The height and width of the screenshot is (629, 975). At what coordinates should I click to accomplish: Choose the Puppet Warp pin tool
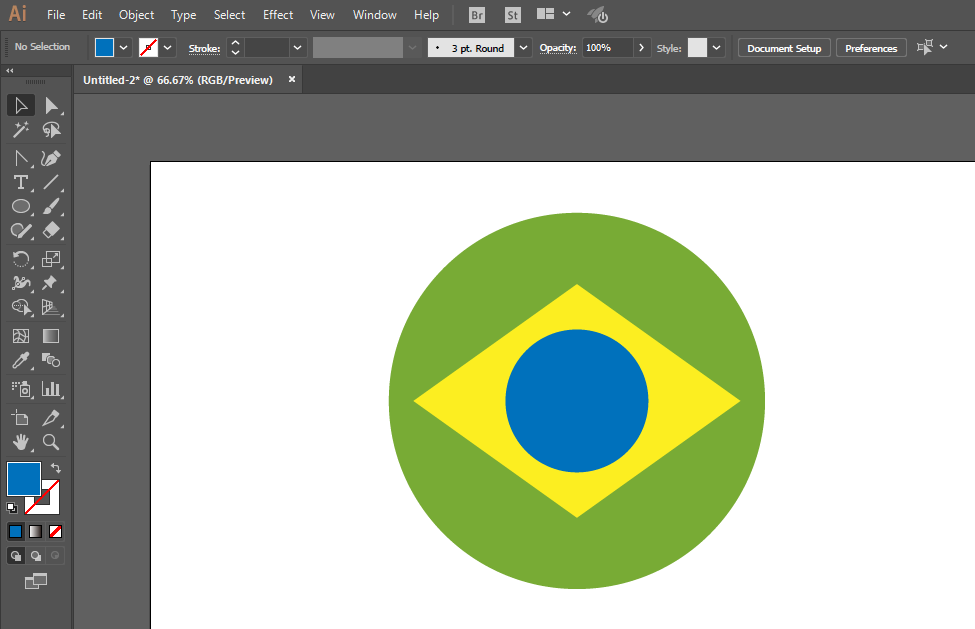[x=51, y=283]
